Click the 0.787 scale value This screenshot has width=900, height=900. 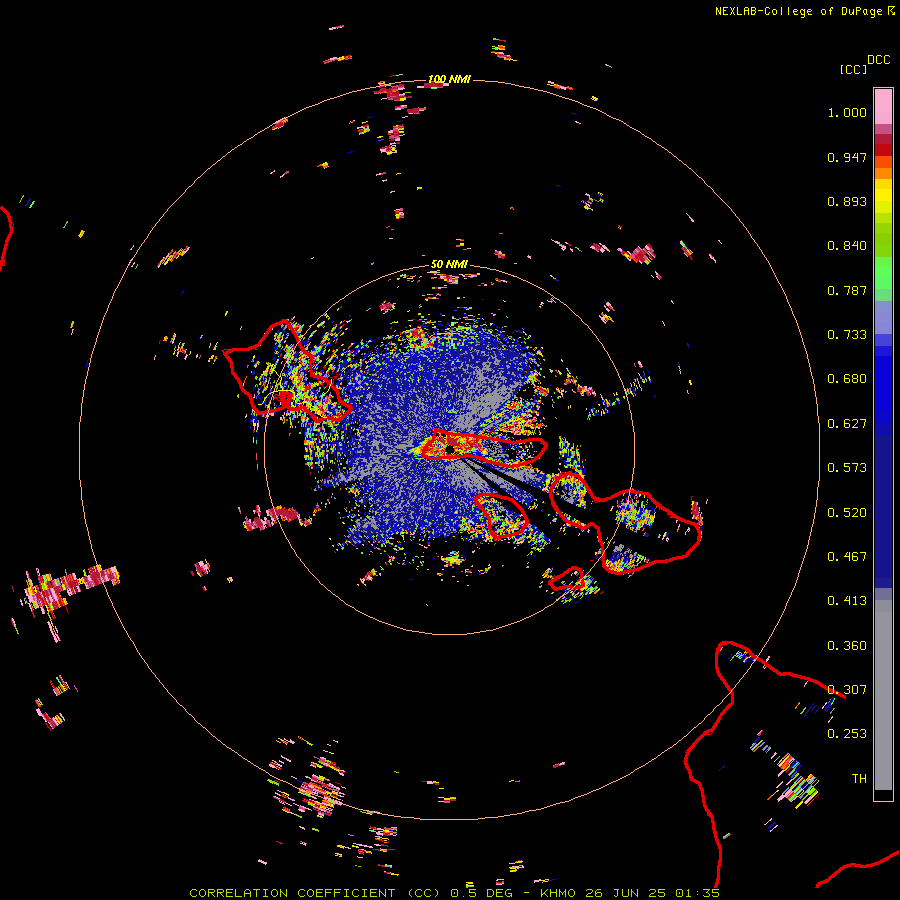click(847, 290)
